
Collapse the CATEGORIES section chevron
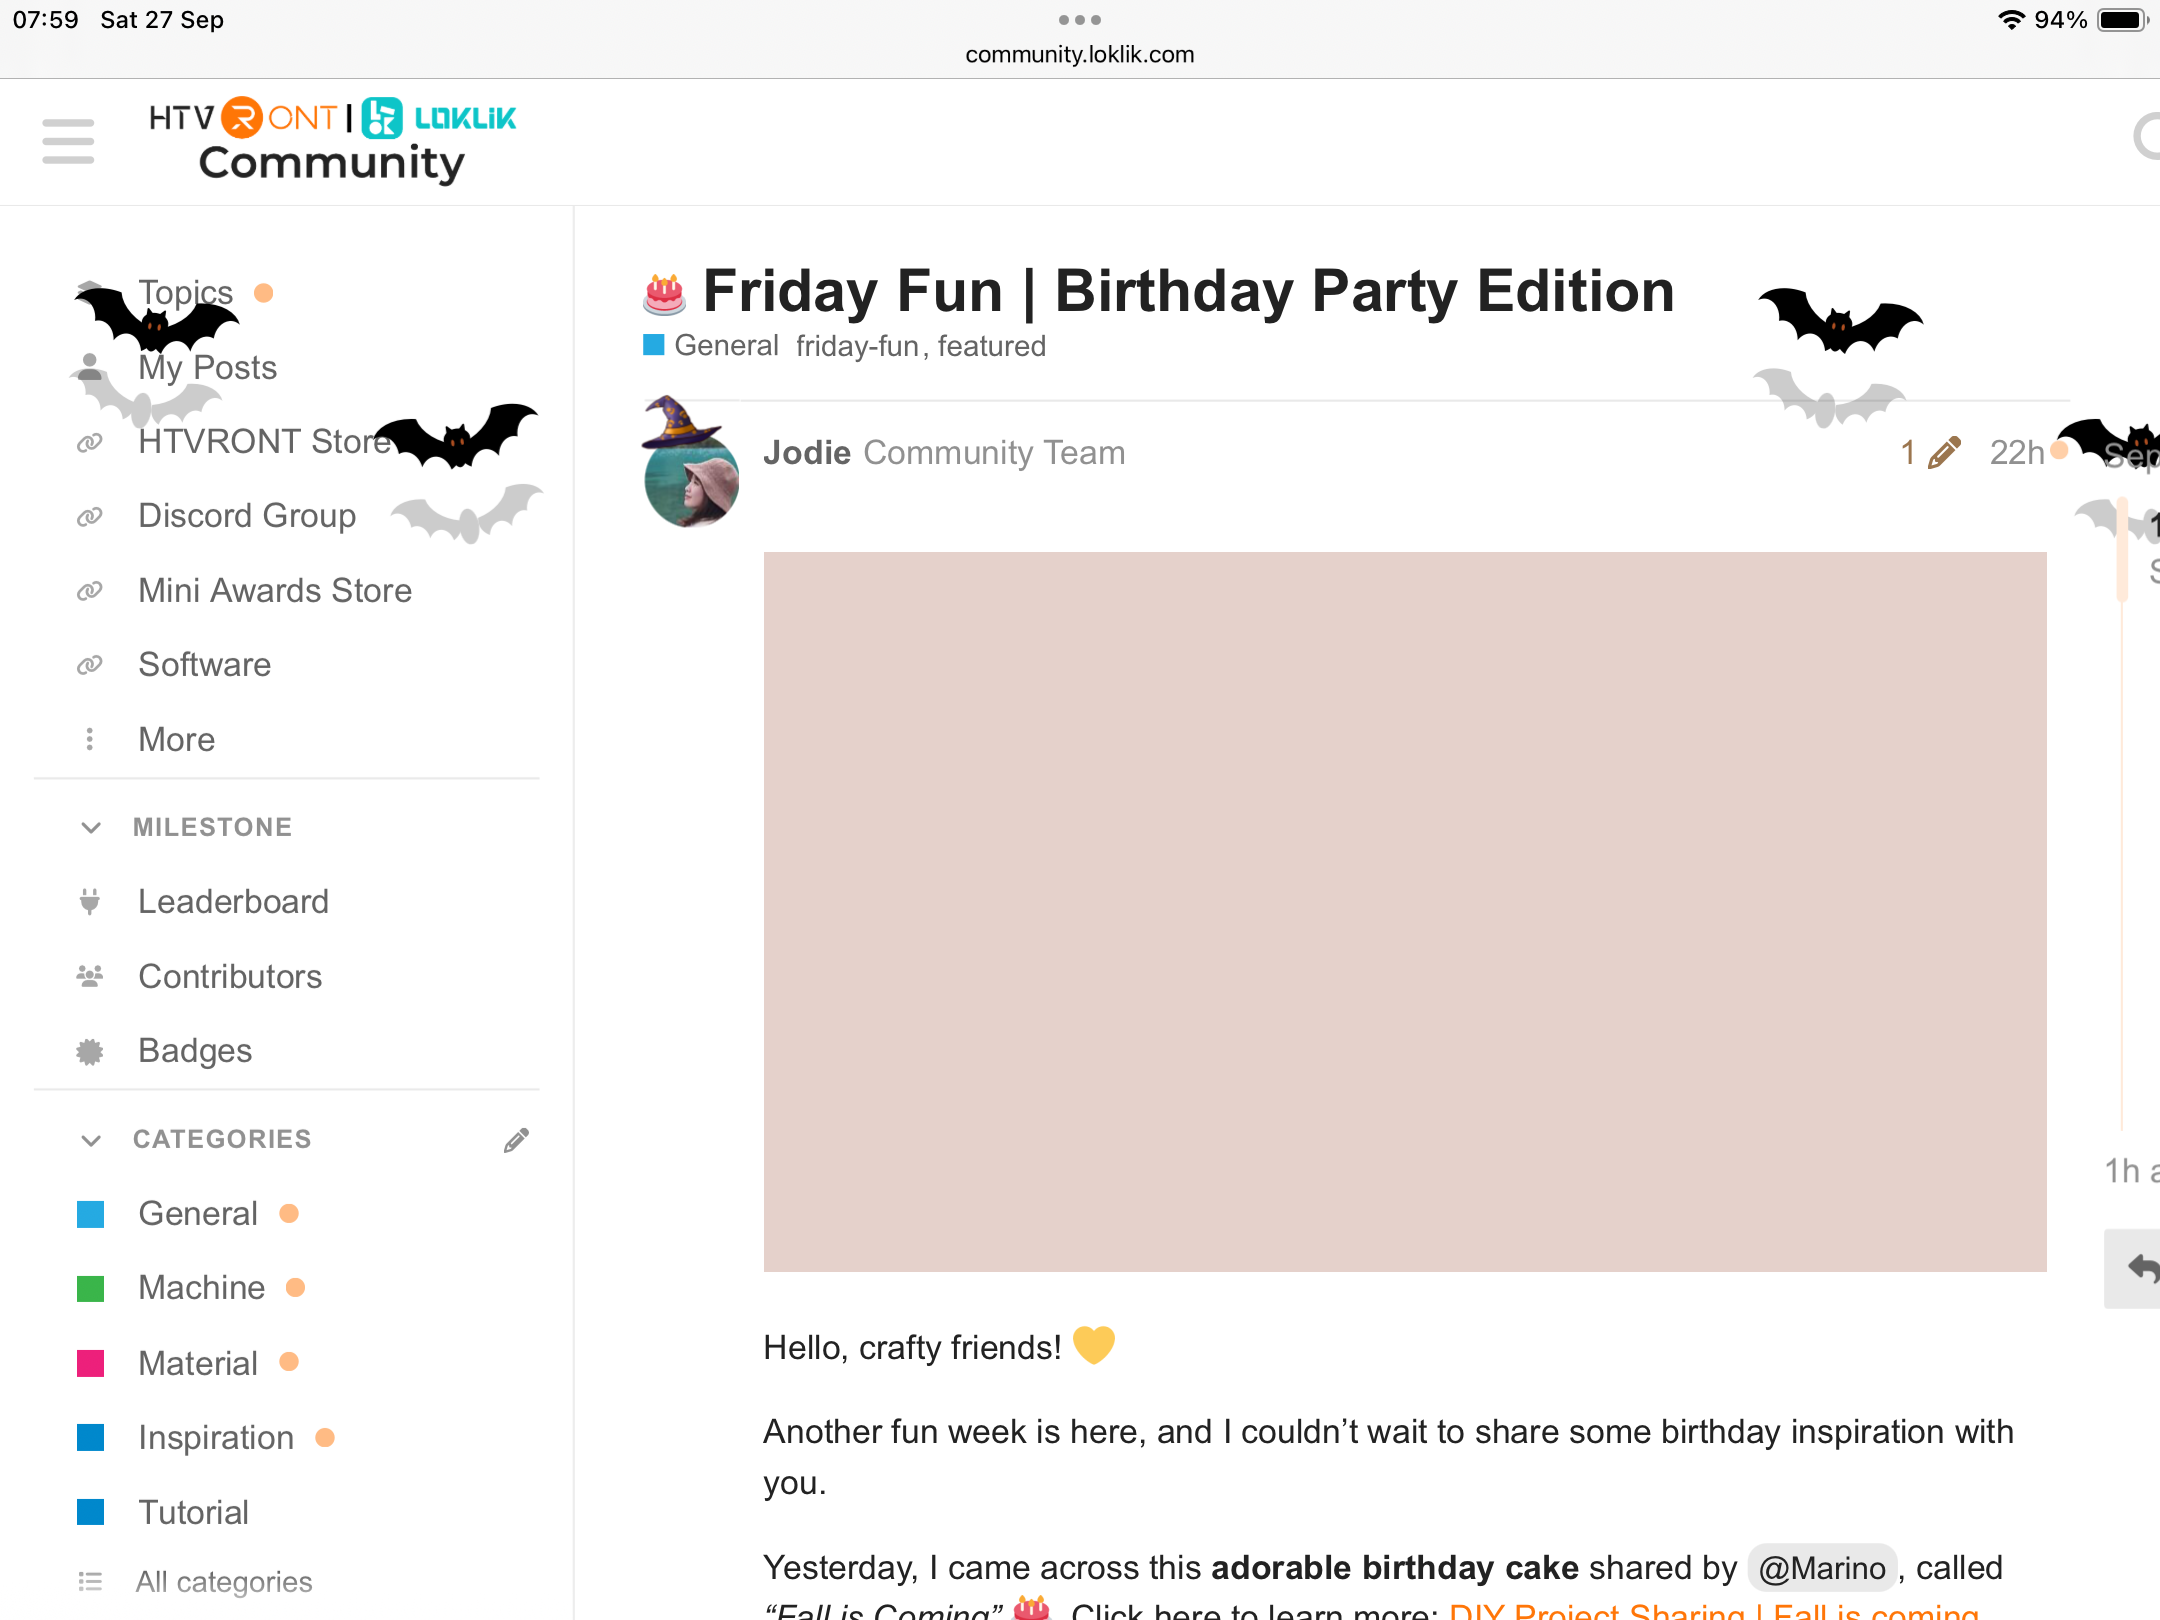(91, 1140)
